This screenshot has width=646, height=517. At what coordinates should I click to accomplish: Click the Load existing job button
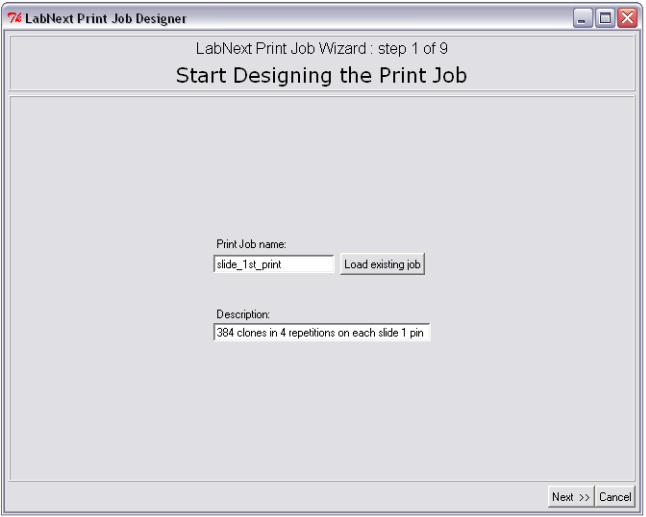(x=382, y=264)
